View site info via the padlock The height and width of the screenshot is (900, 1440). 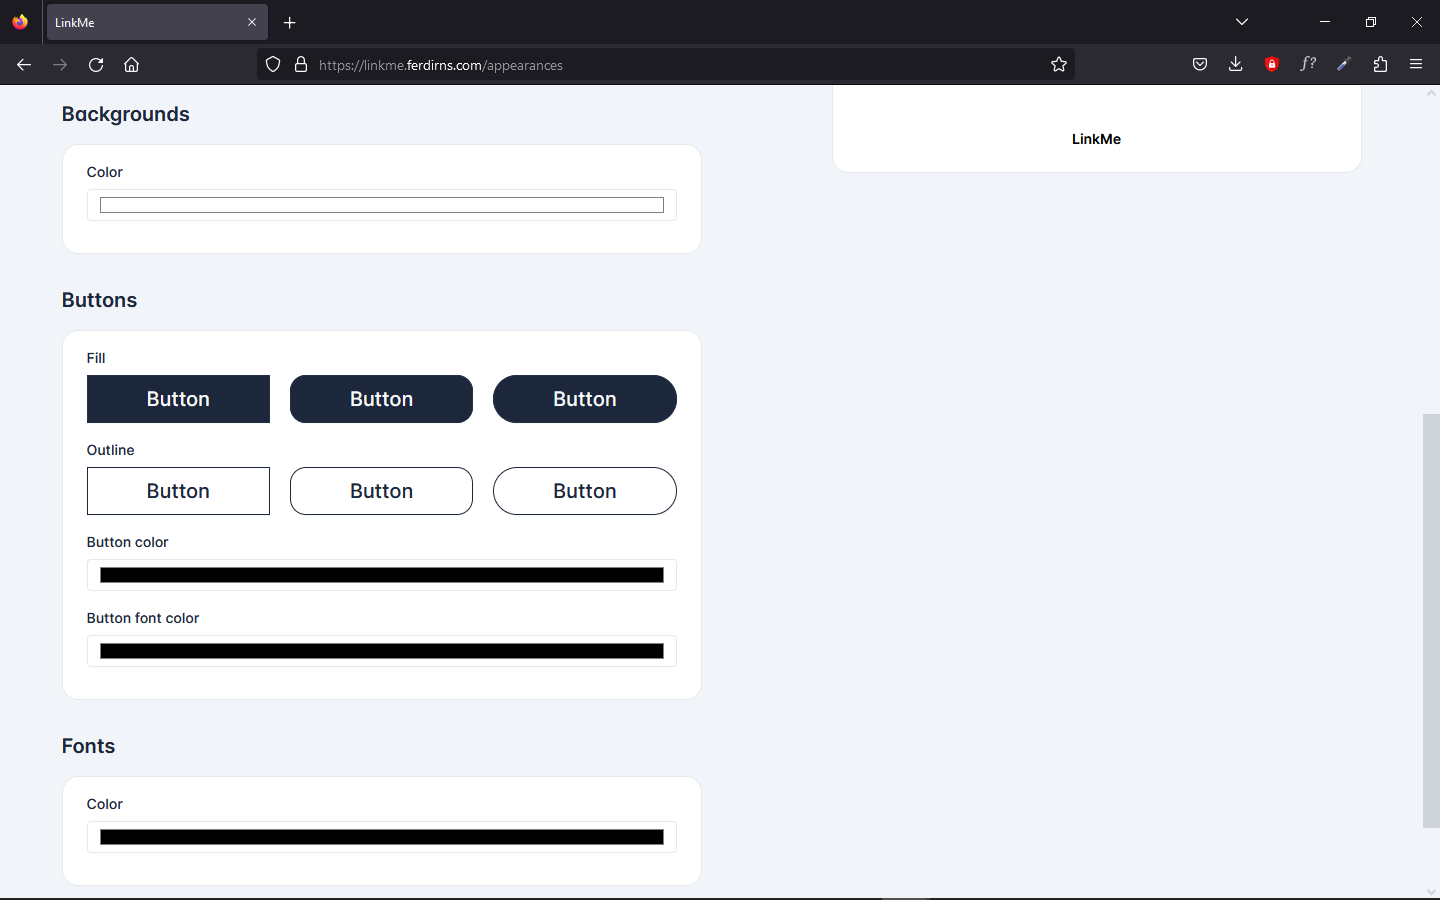[x=301, y=64]
